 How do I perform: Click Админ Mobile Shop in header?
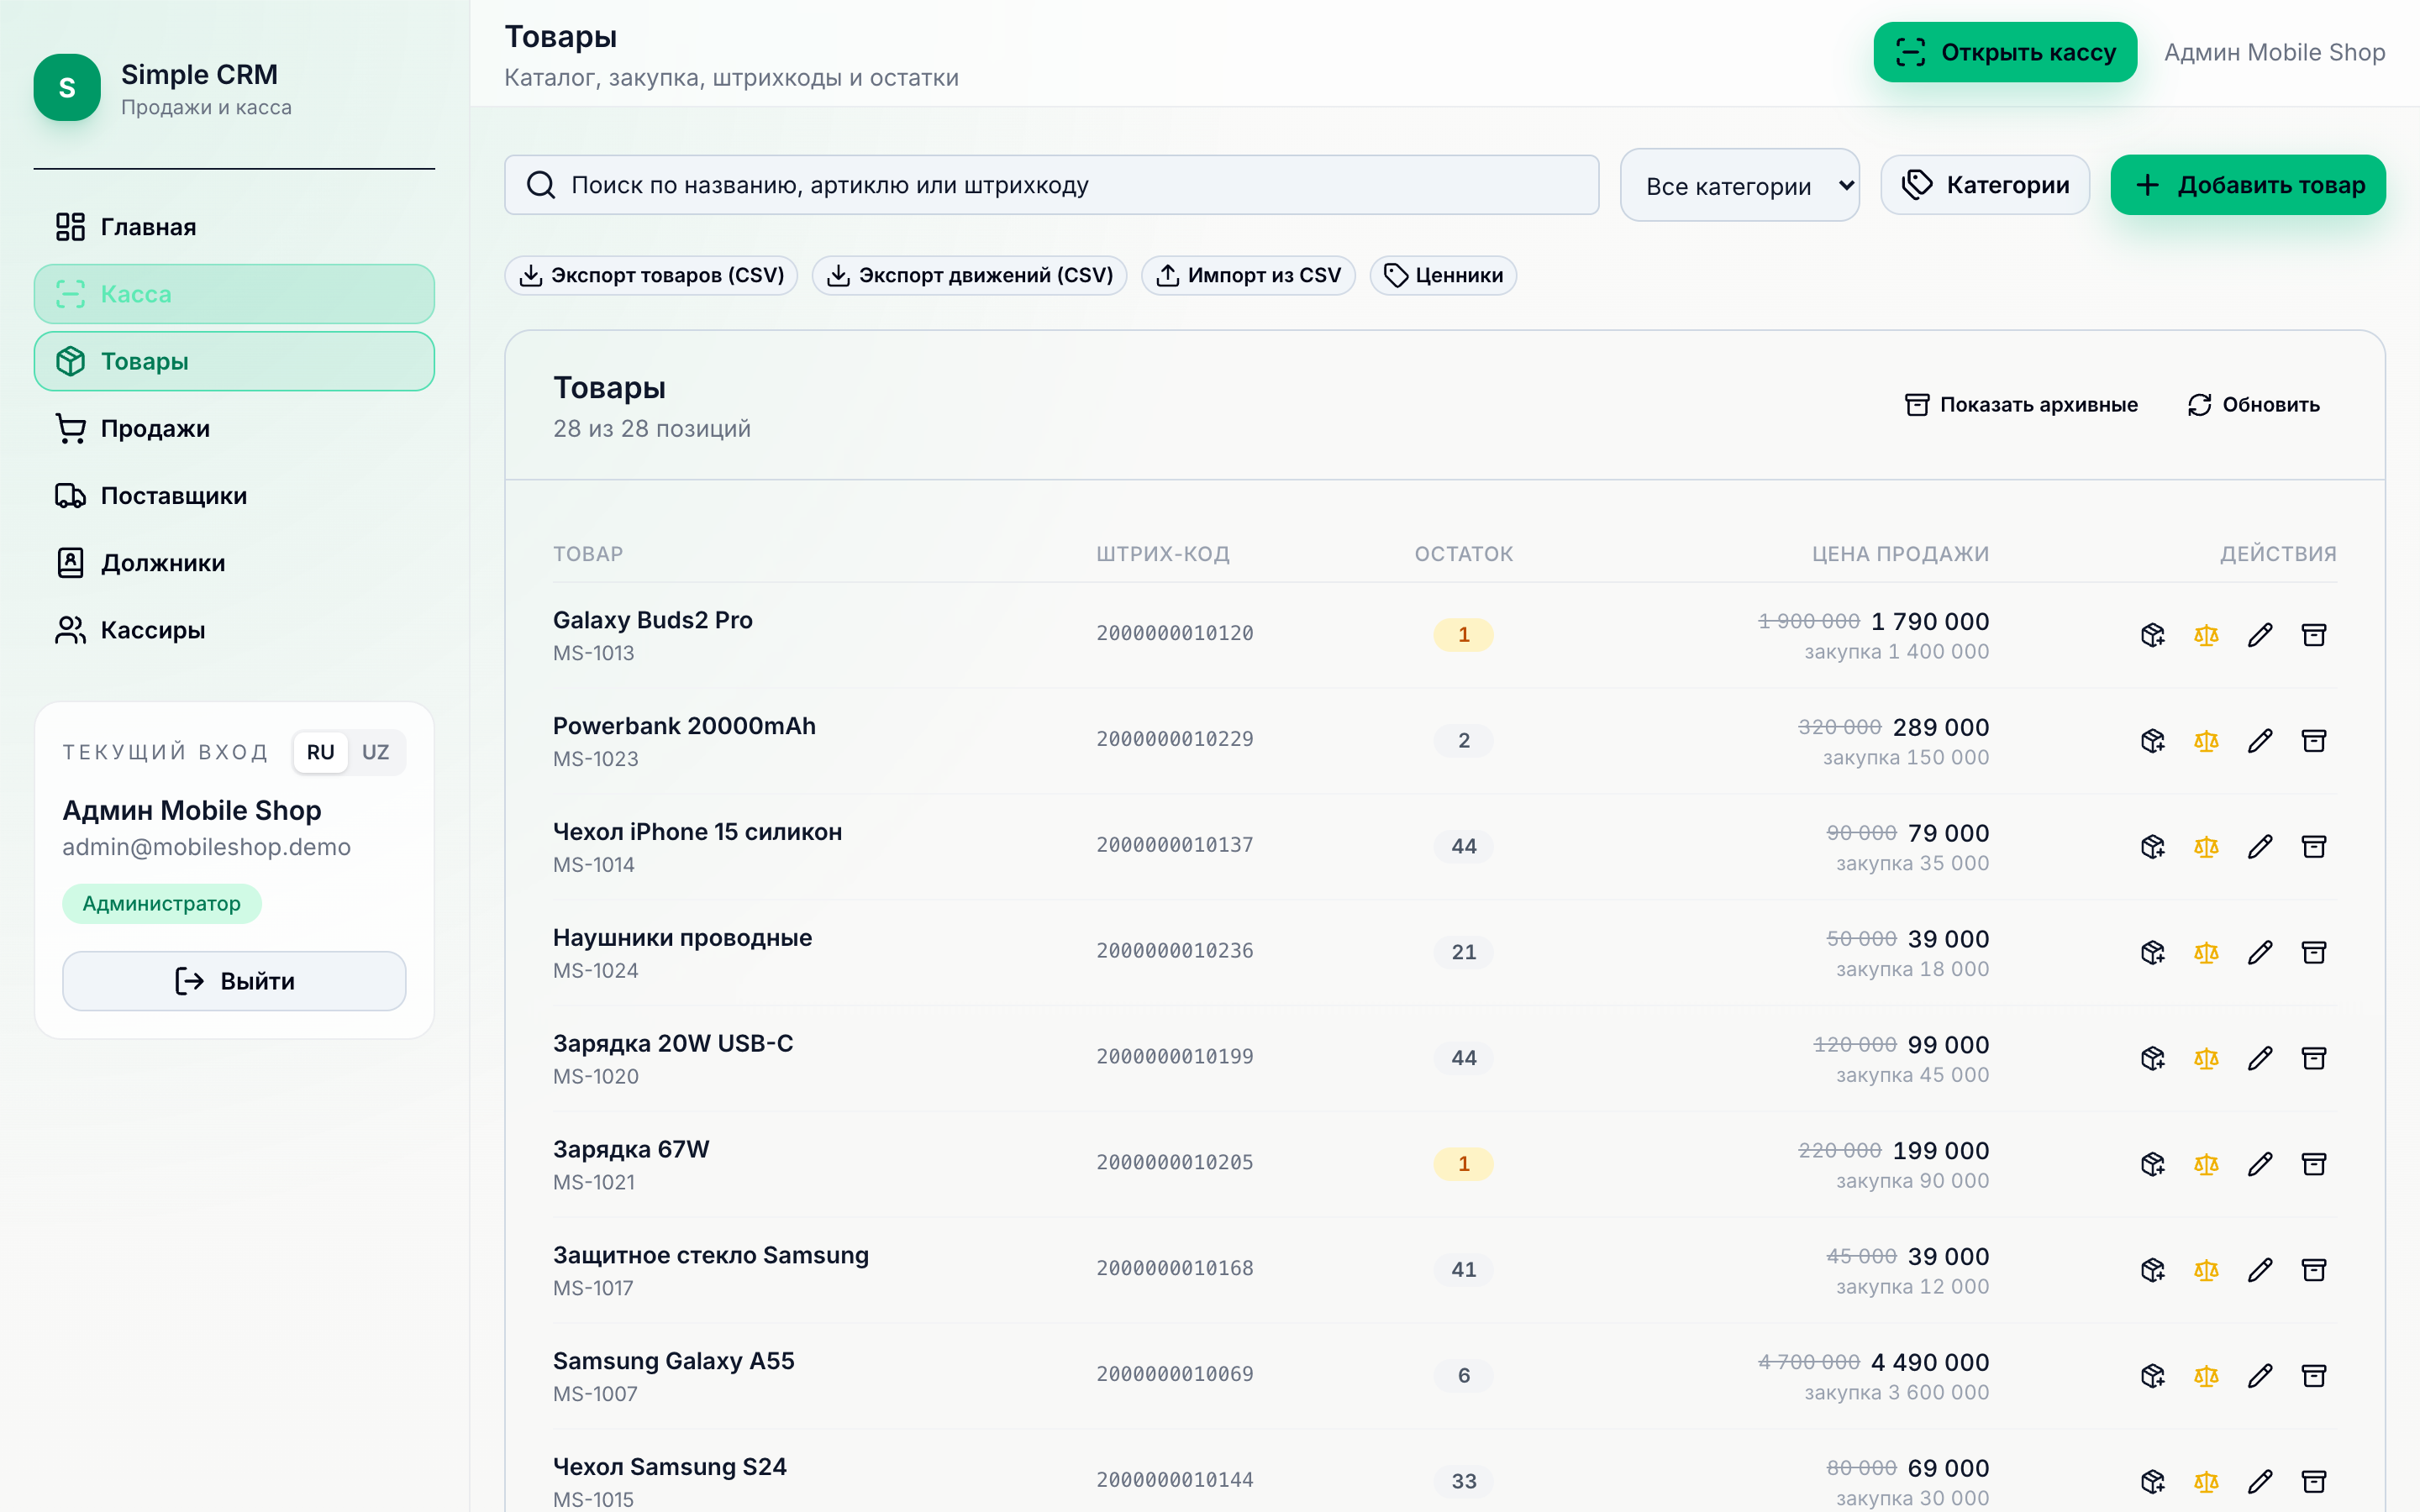point(2274,52)
